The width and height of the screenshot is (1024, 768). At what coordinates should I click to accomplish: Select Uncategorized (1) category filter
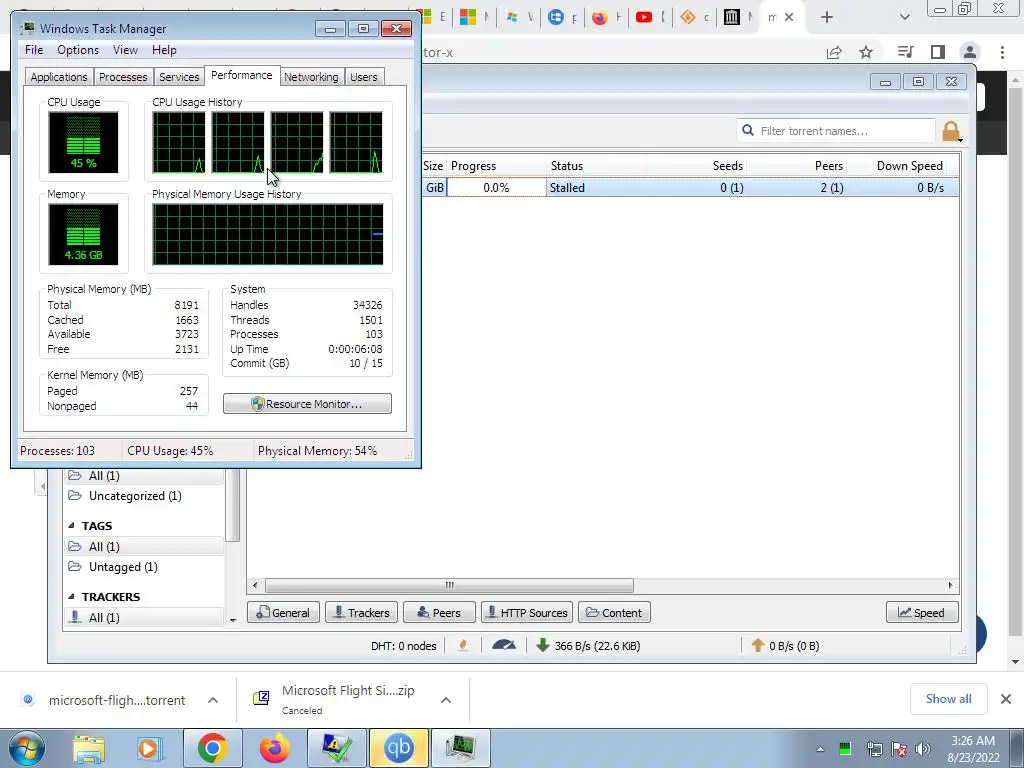[x=135, y=496]
